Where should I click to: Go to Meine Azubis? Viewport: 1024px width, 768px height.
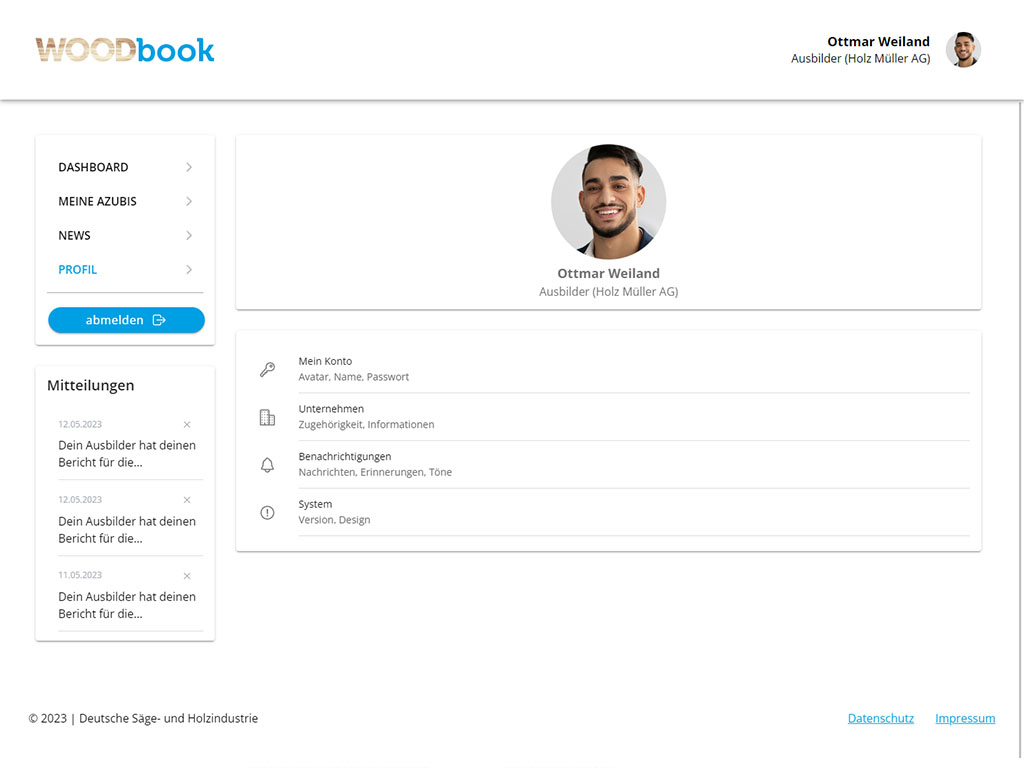click(125, 201)
